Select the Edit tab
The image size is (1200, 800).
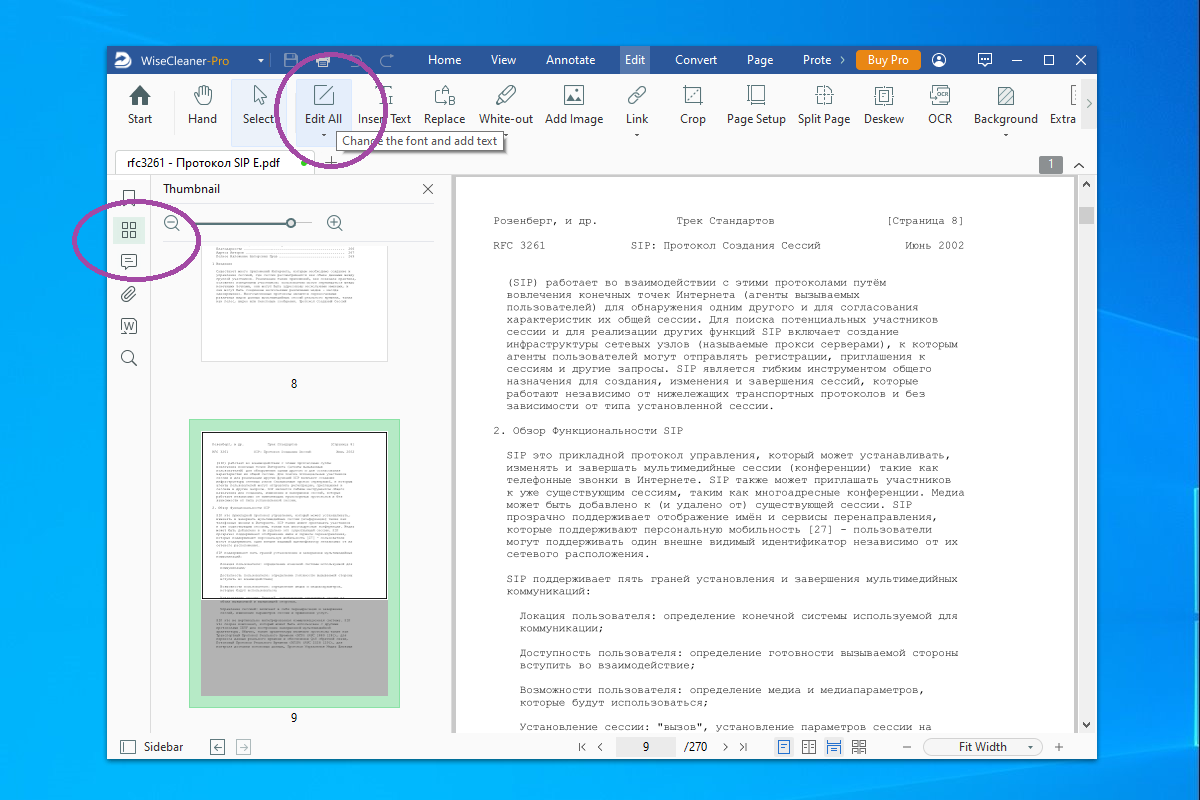coord(635,60)
